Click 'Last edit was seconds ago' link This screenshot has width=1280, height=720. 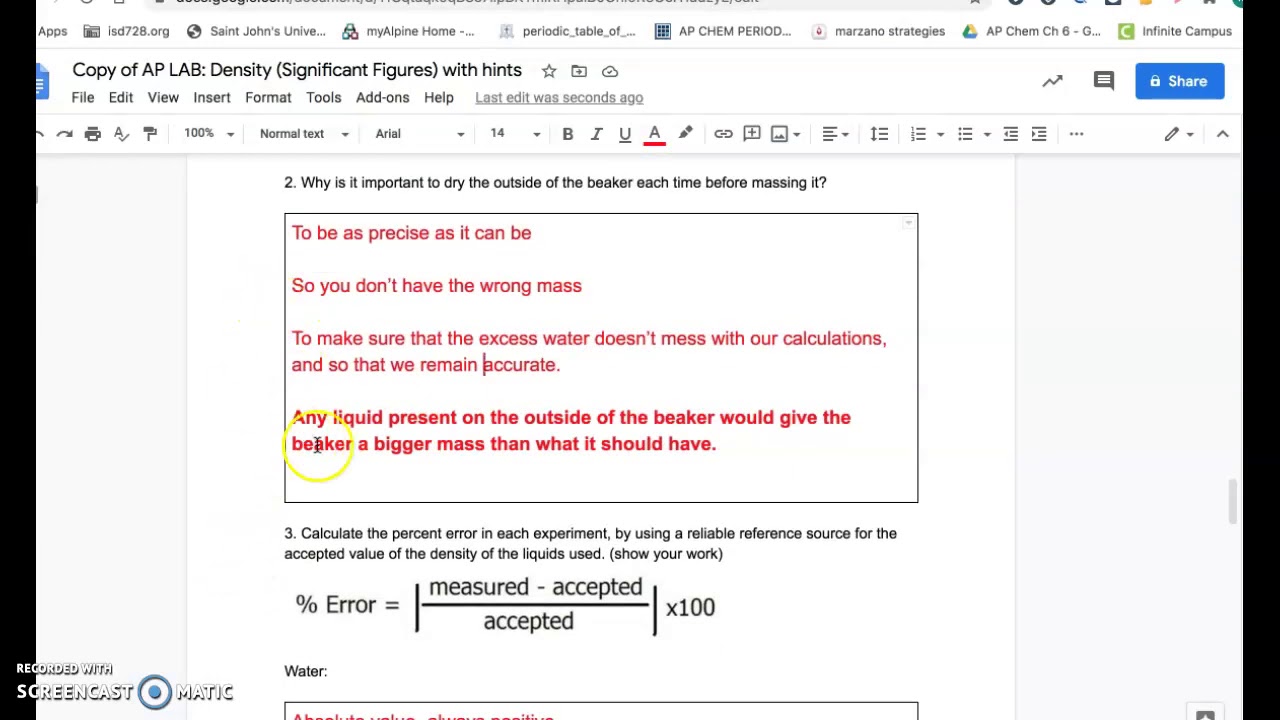559,98
